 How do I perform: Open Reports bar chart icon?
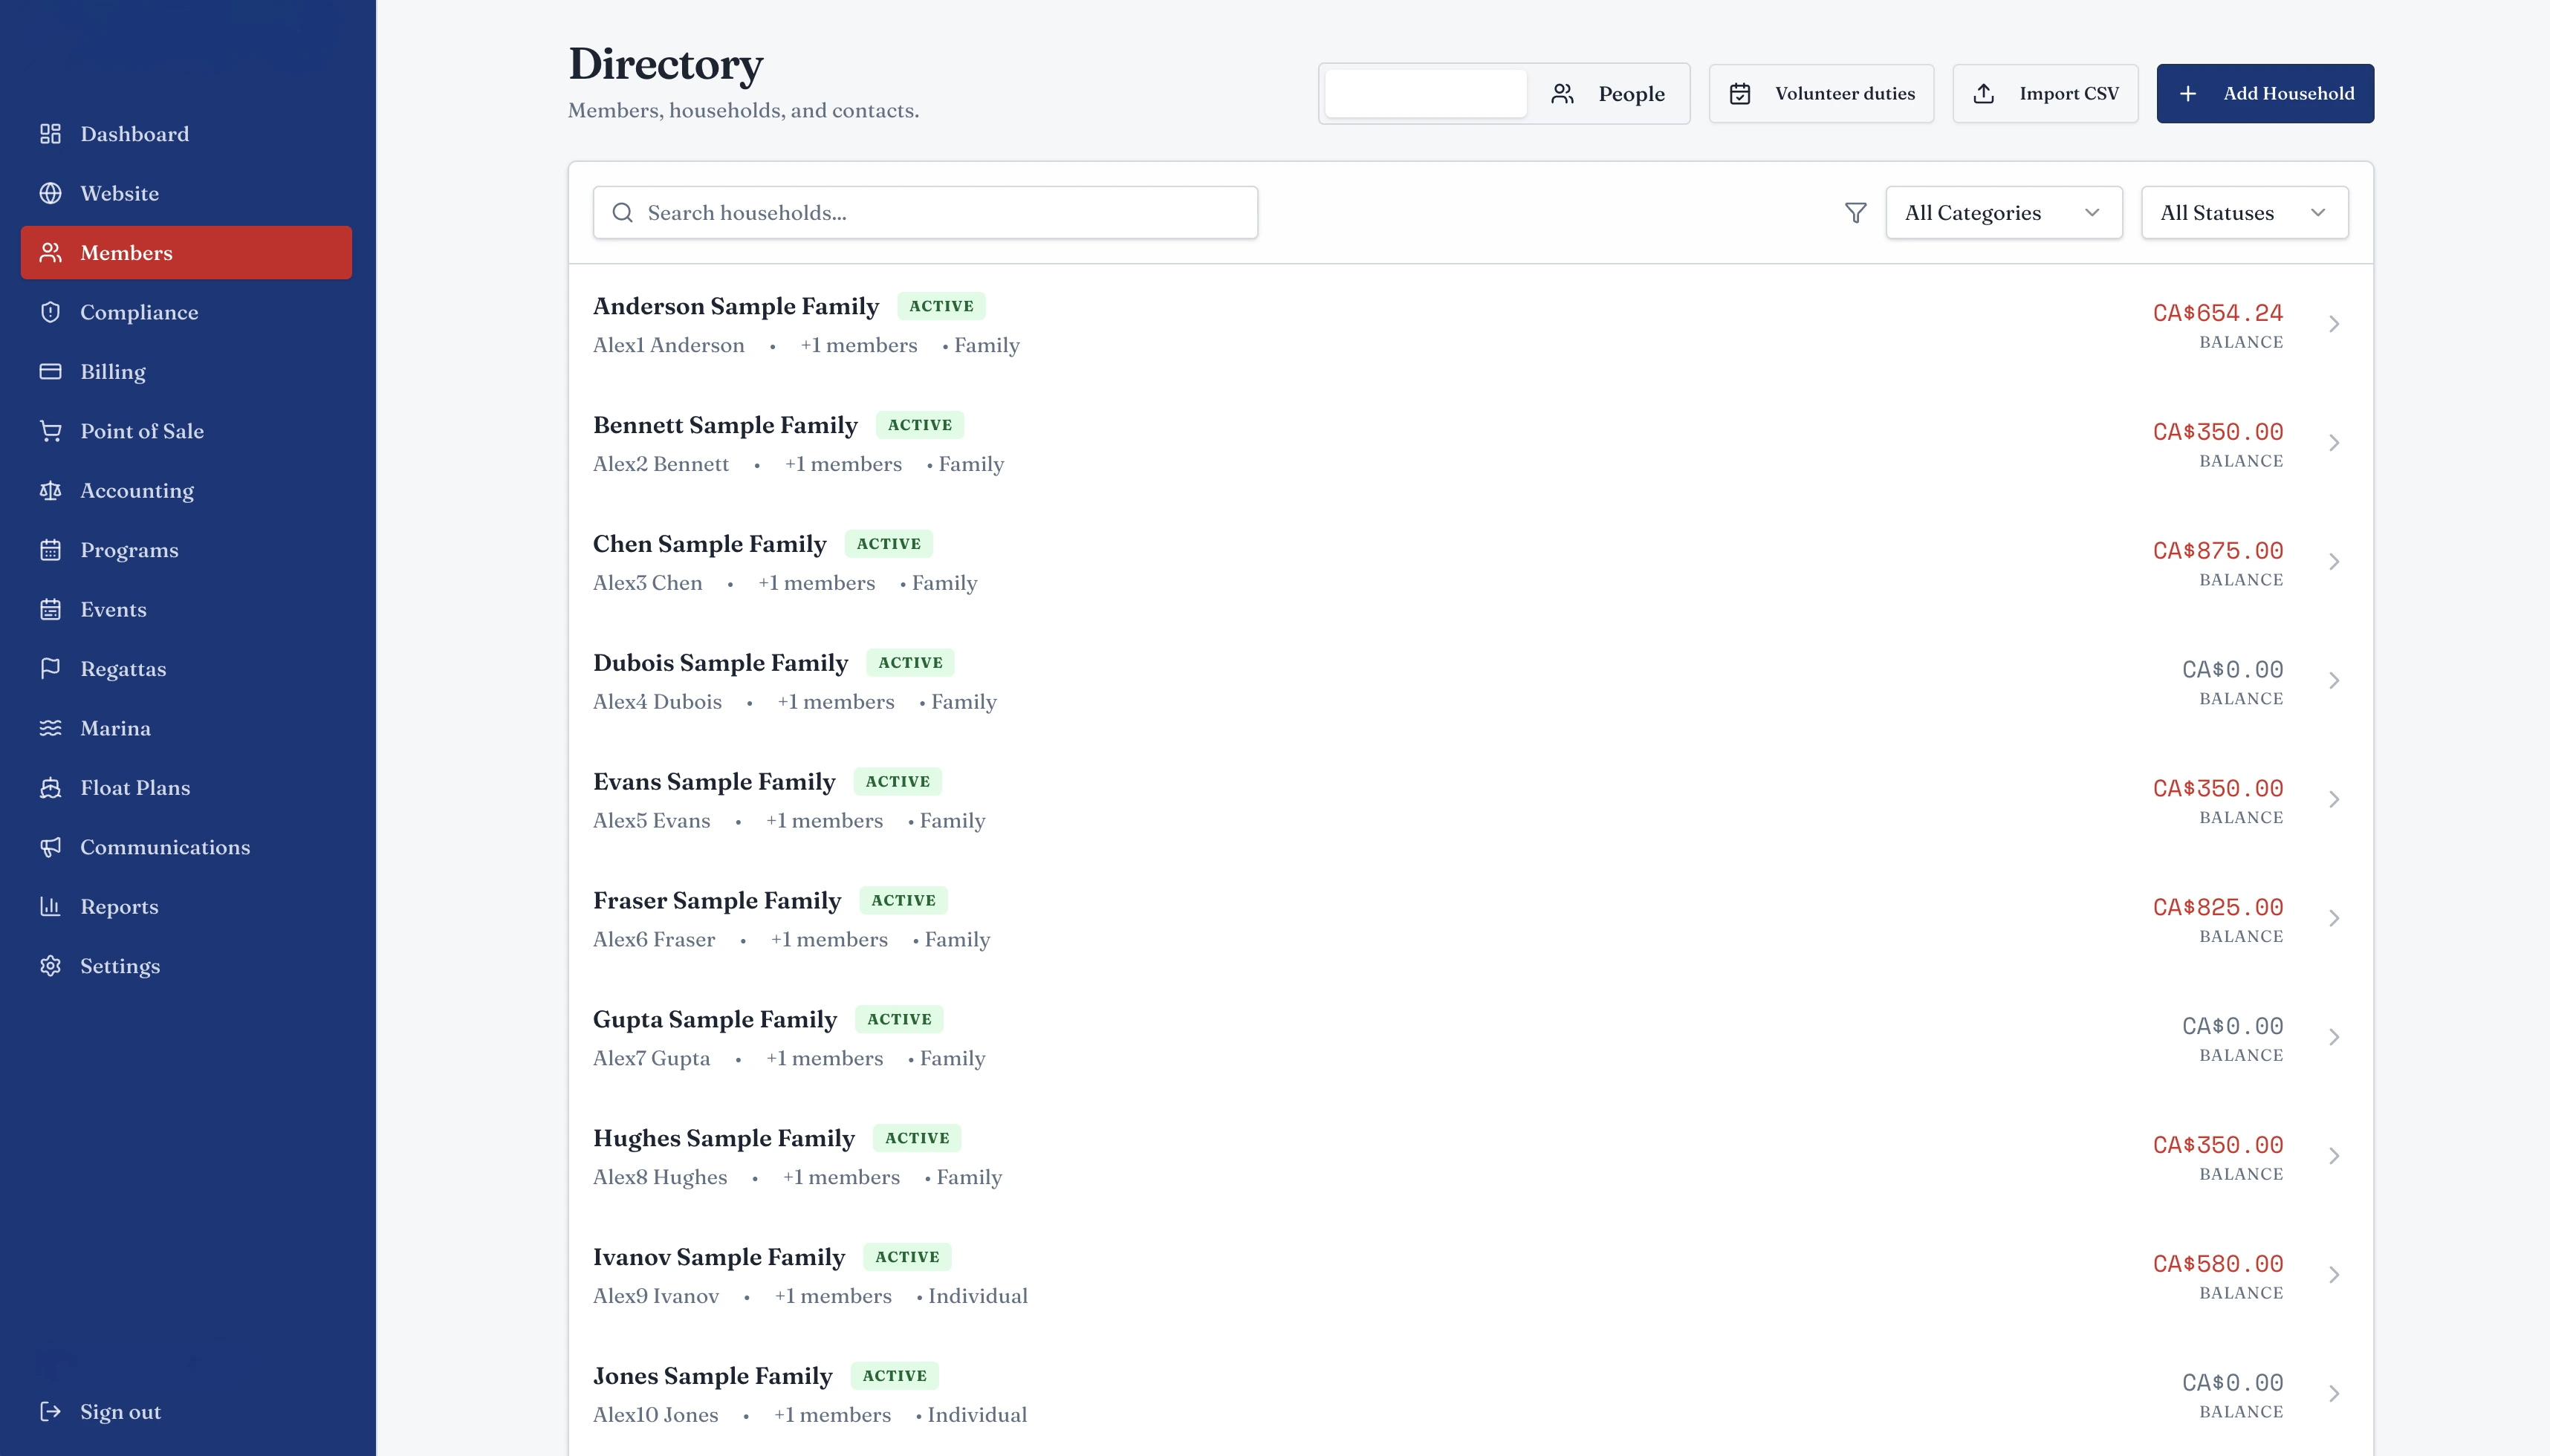point(50,906)
